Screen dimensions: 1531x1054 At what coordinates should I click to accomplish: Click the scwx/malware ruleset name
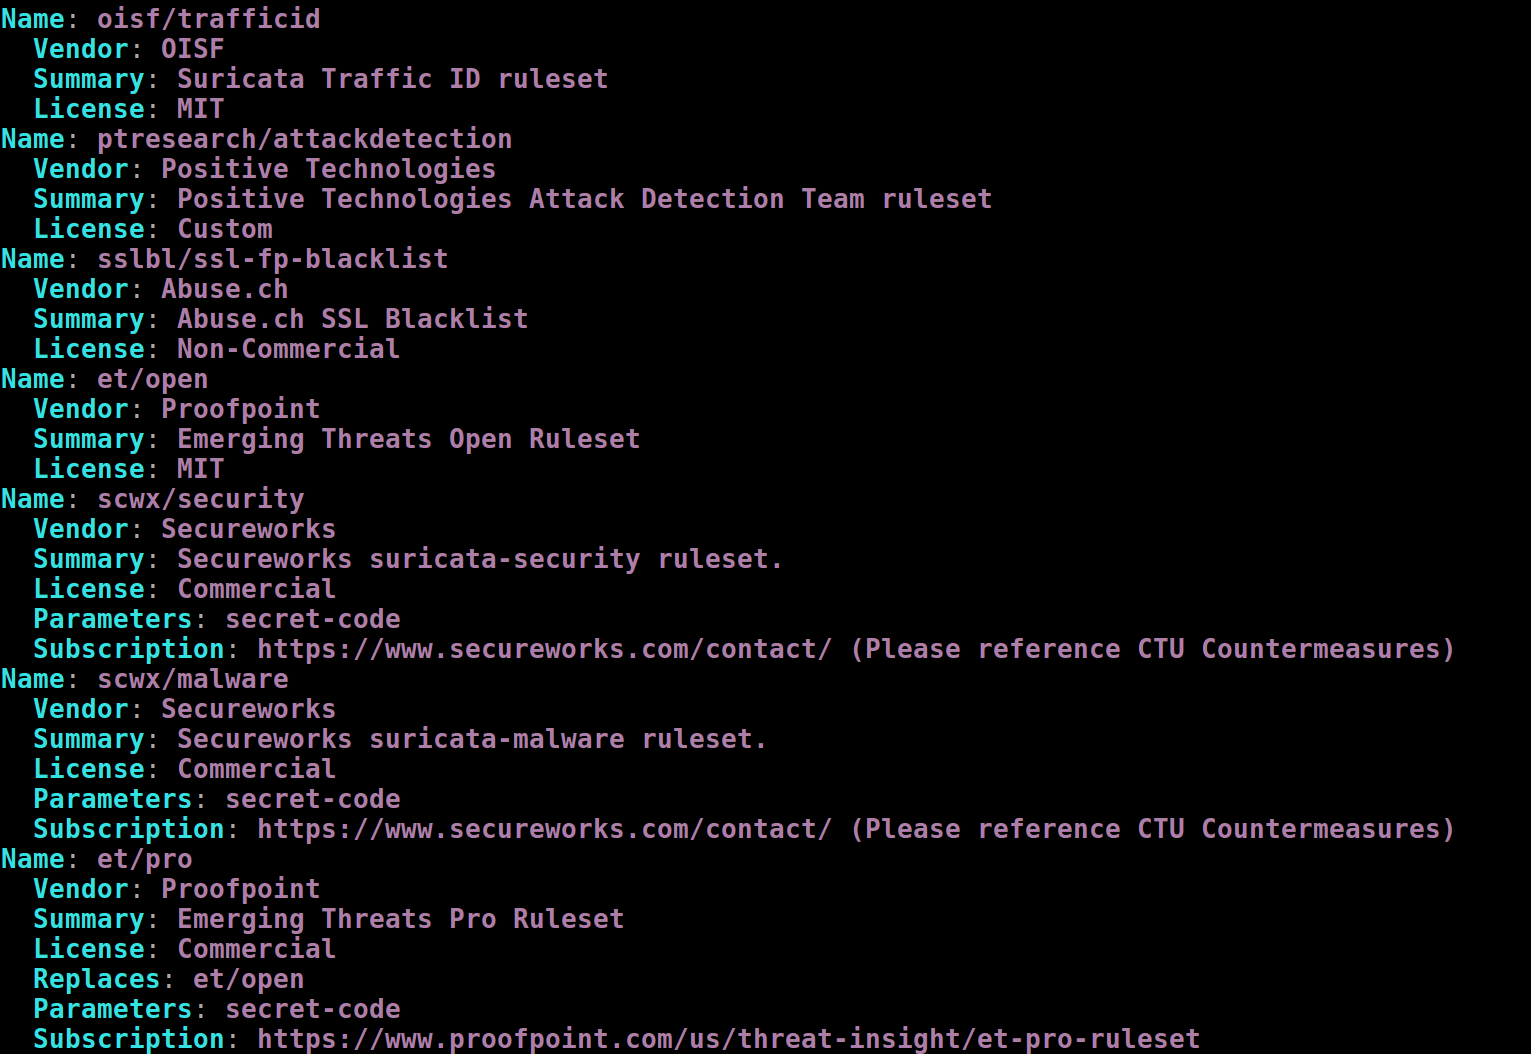click(192, 679)
